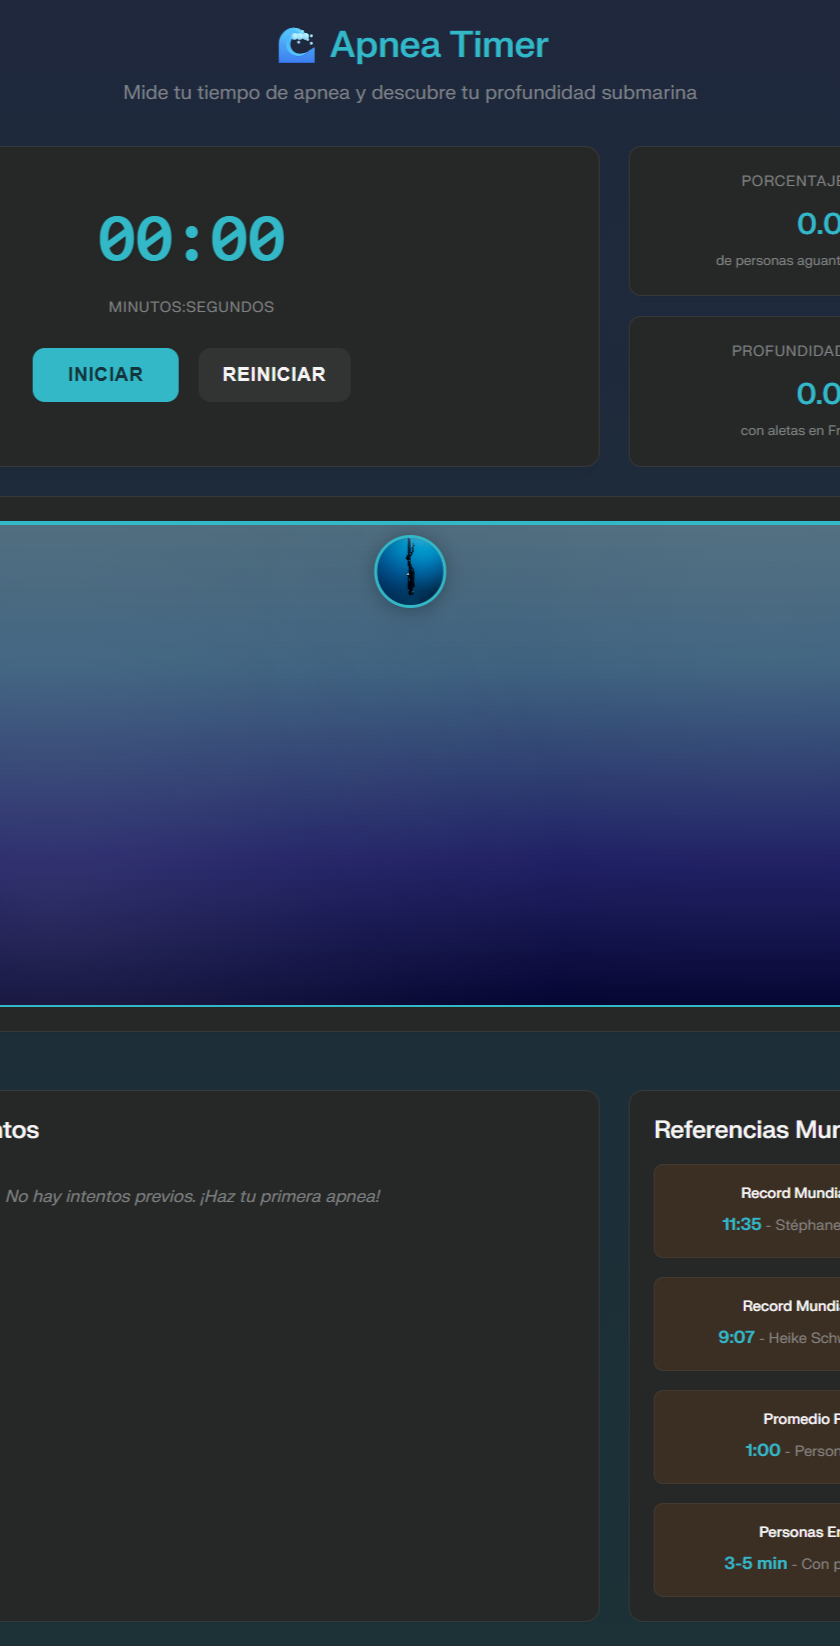Click the freediver icon in the ocean view

point(410,571)
